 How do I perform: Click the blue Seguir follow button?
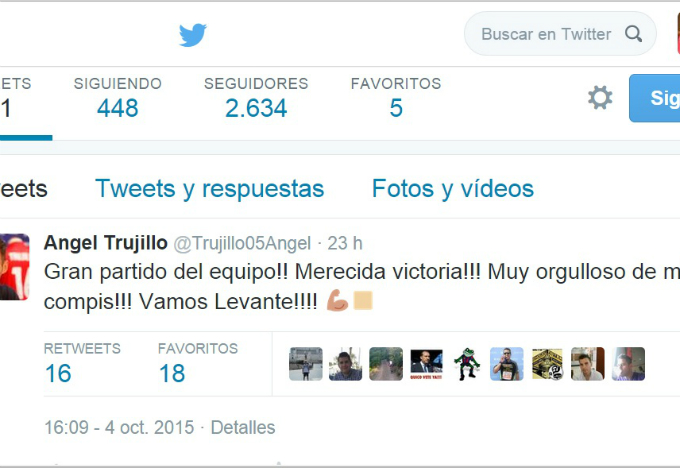[x=654, y=98]
